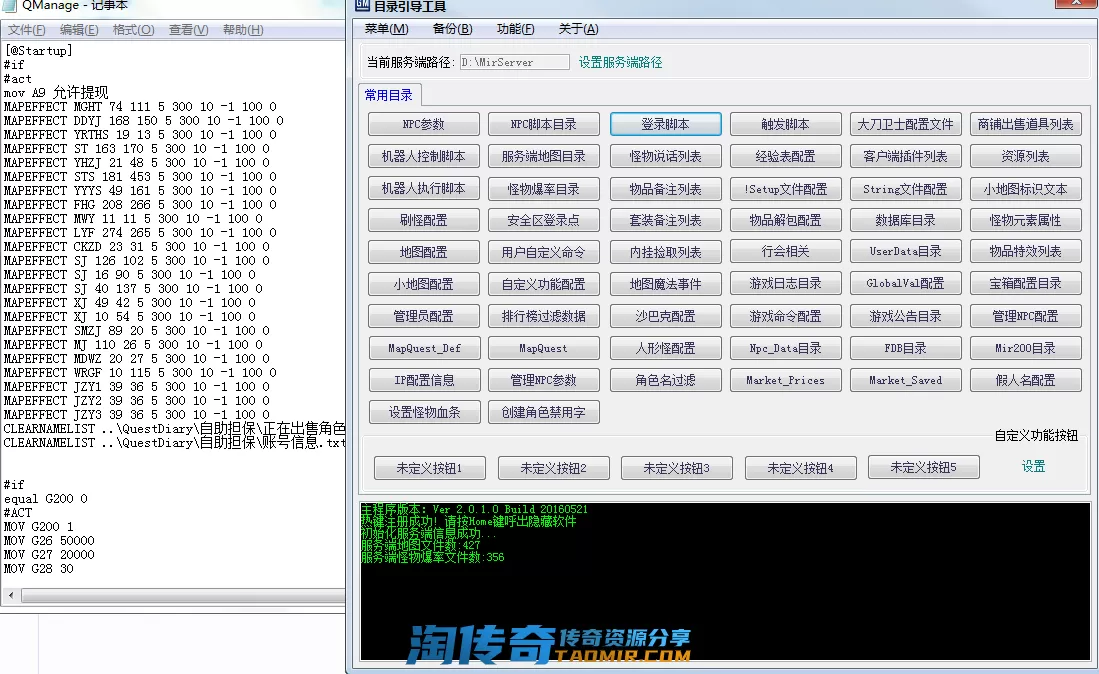Open !Setup文件配置

[x=786, y=188]
